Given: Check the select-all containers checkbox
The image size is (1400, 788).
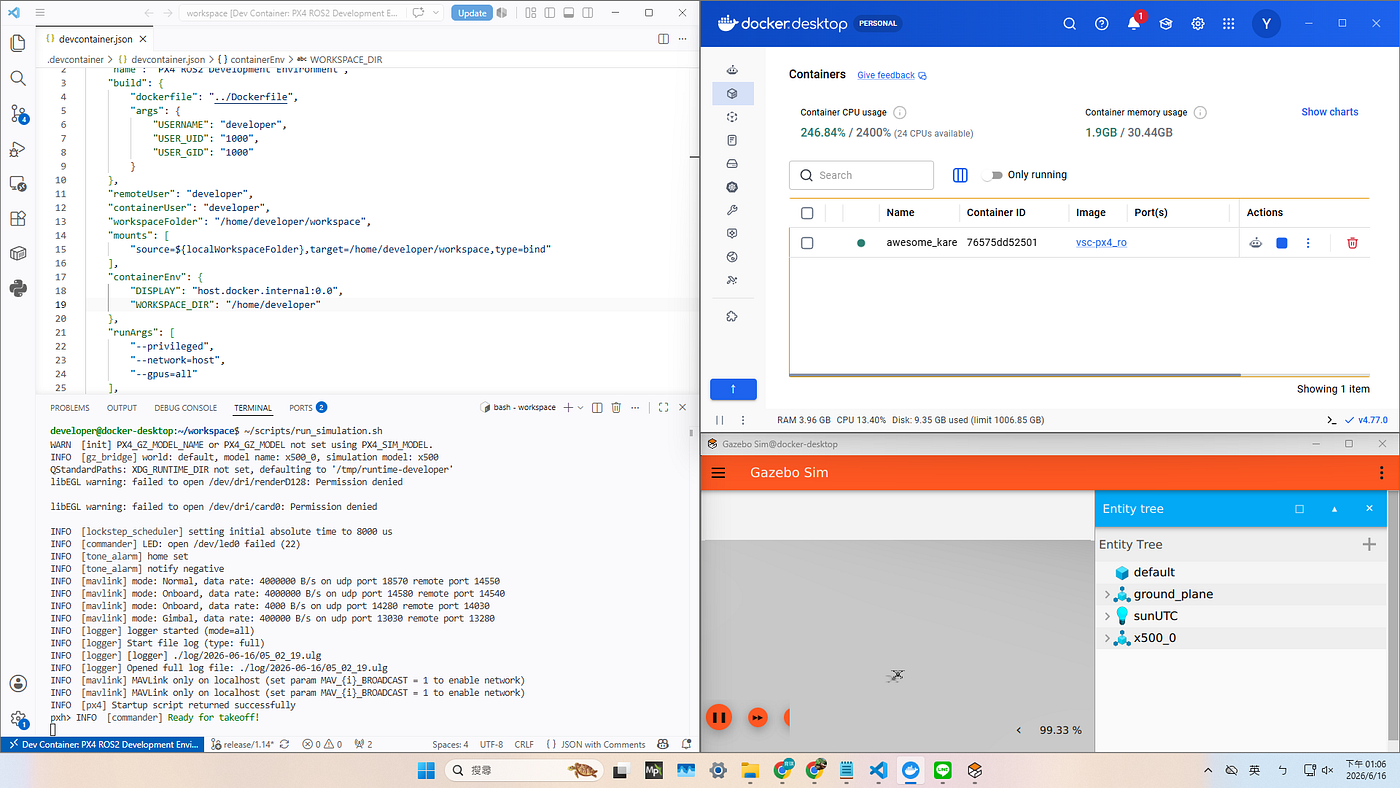Looking at the screenshot, I should click(807, 213).
